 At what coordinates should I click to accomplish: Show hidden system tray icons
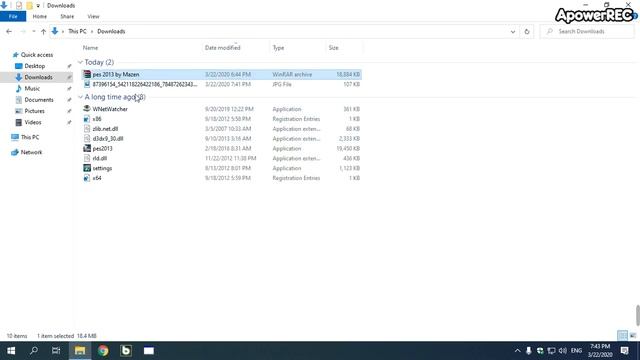tap(517, 351)
